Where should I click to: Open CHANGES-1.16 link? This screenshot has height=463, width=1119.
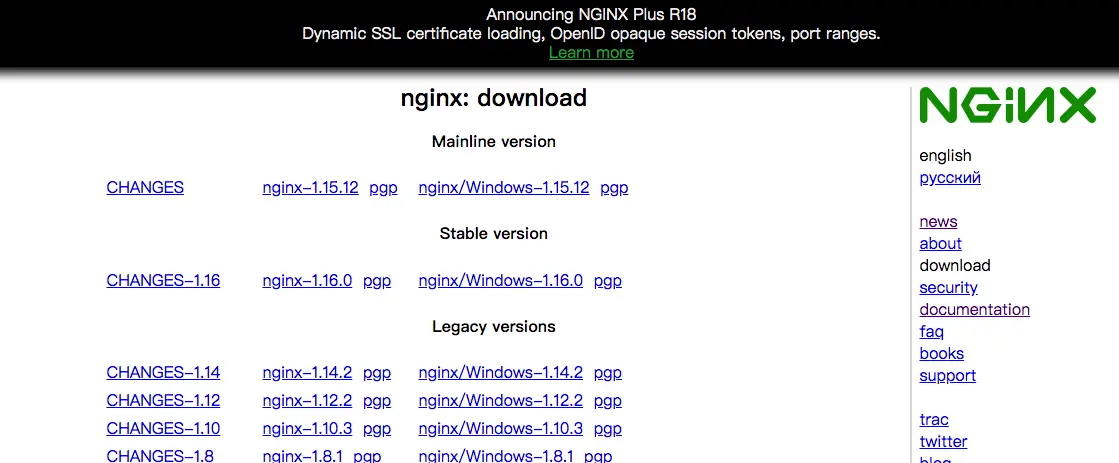tap(163, 280)
